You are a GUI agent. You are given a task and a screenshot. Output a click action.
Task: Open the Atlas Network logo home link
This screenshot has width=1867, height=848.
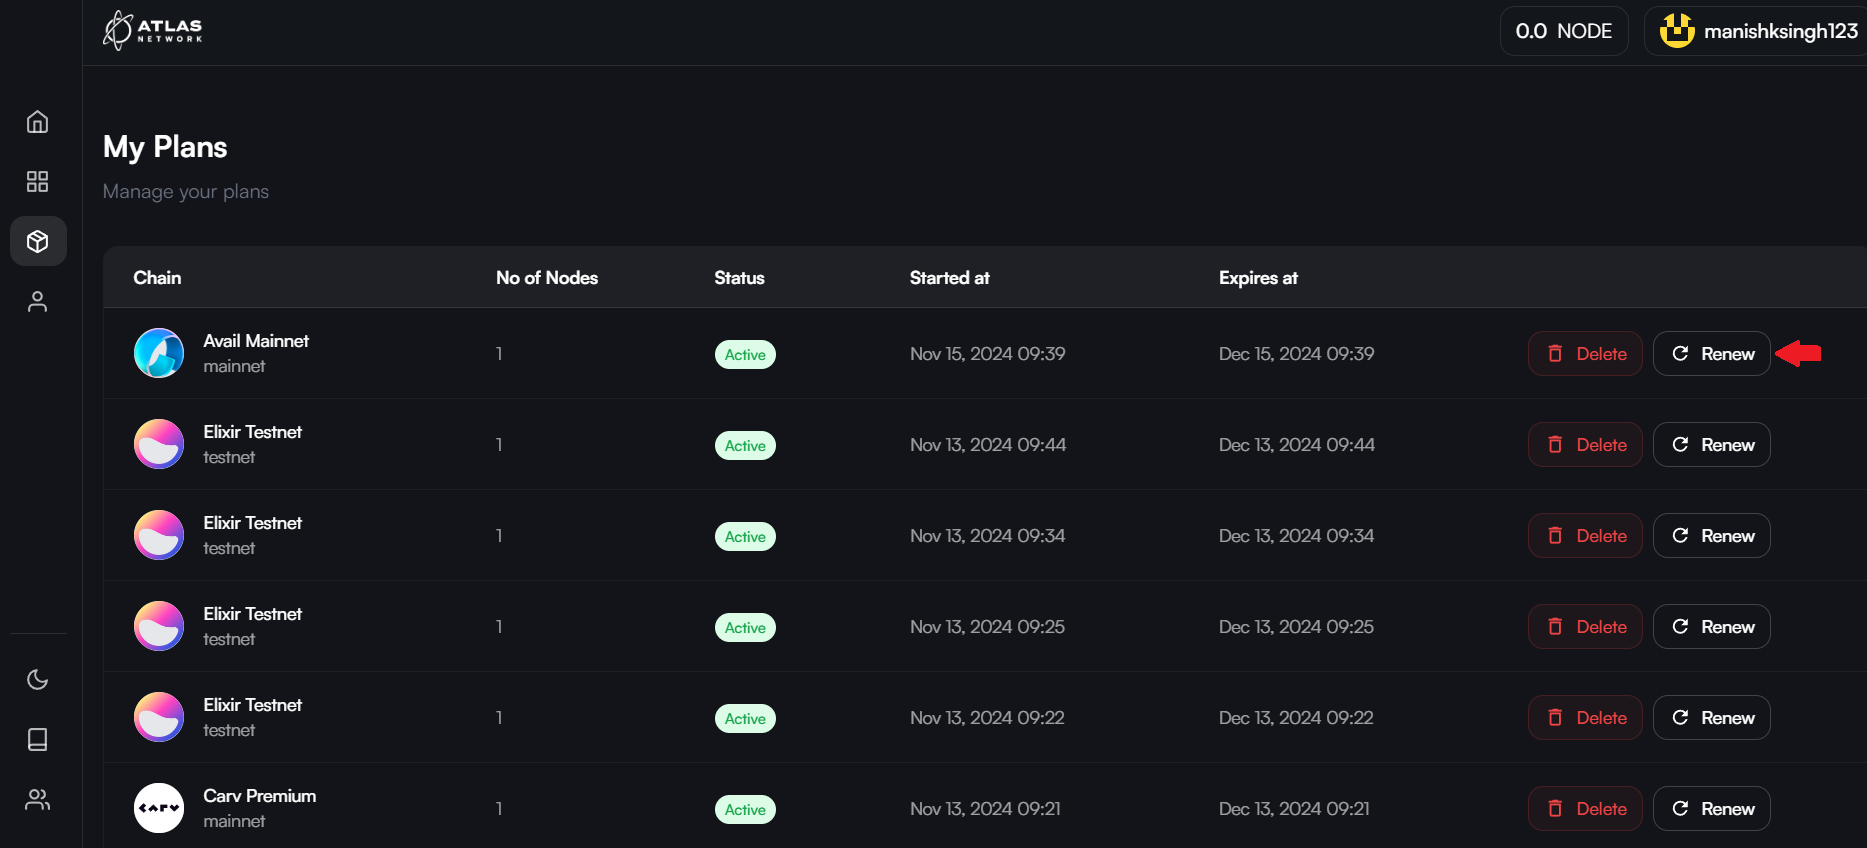(153, 30)
